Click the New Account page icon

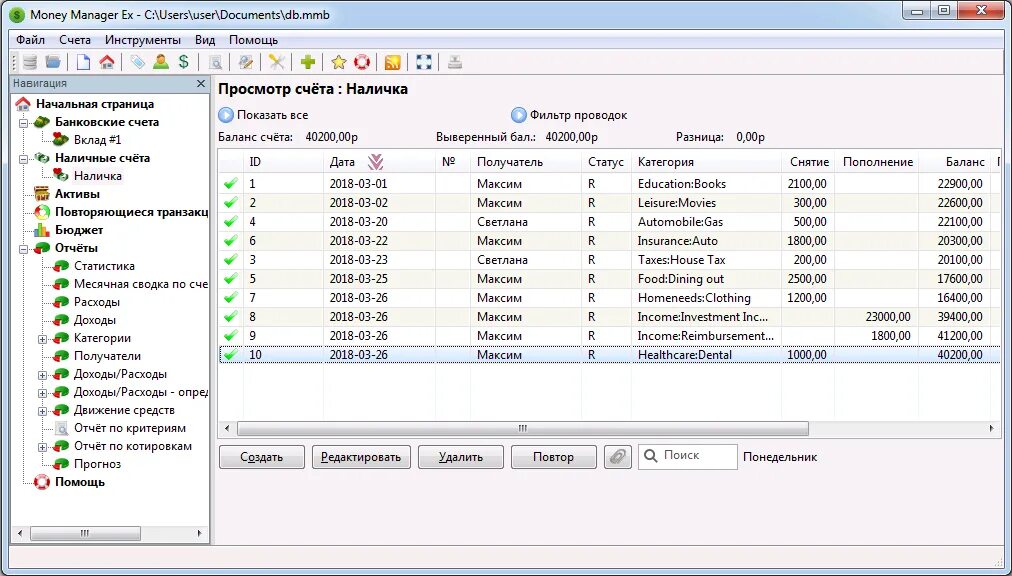[83, 62]
